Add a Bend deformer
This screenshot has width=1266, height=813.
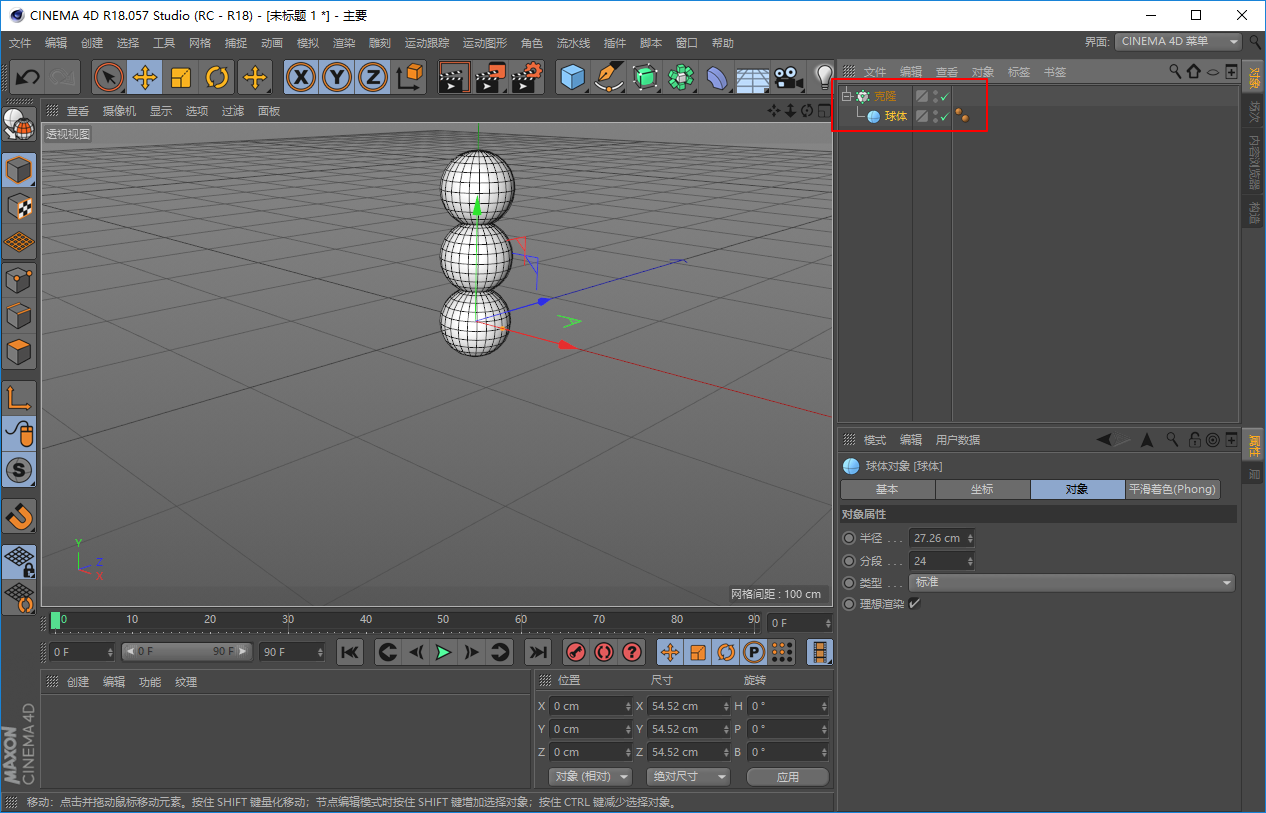pyautogui.click(x=717, y=77)
